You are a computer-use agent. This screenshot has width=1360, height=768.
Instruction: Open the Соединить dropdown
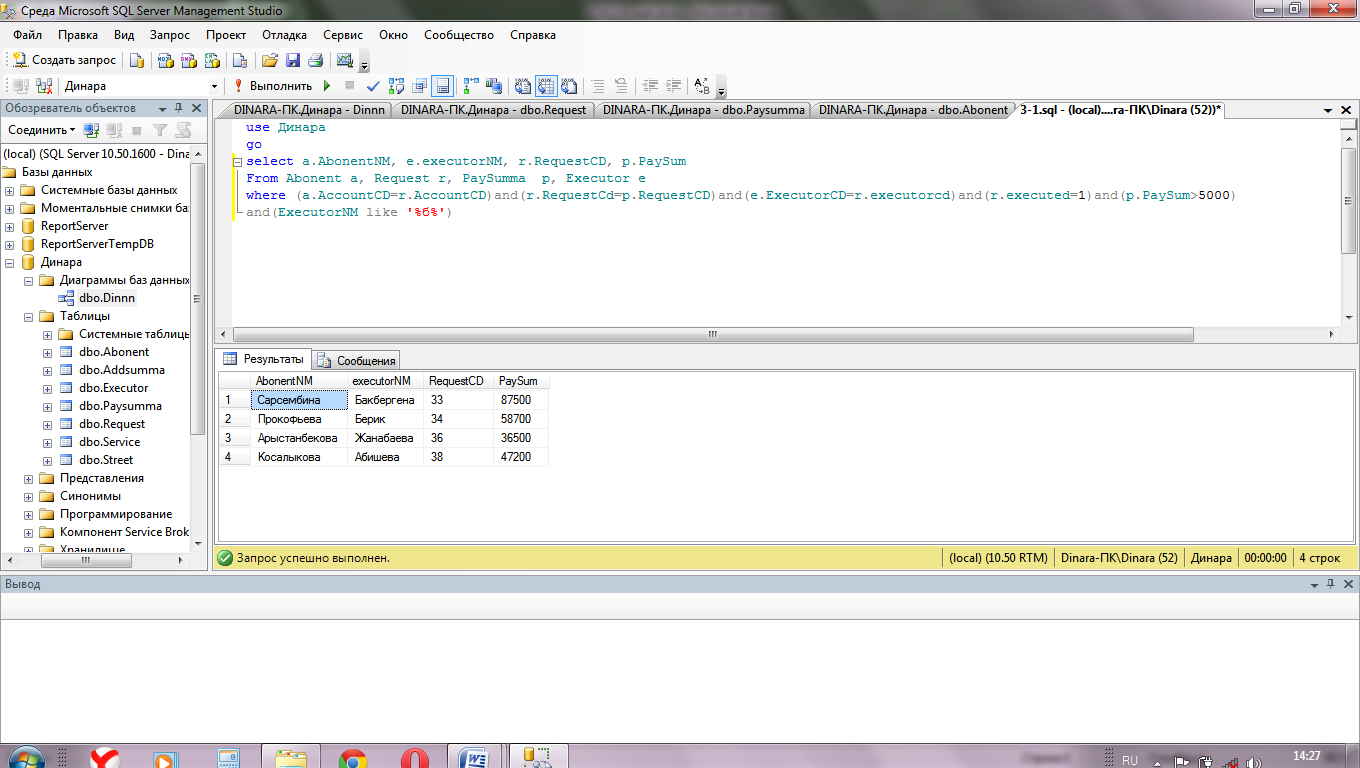point(42,130)
